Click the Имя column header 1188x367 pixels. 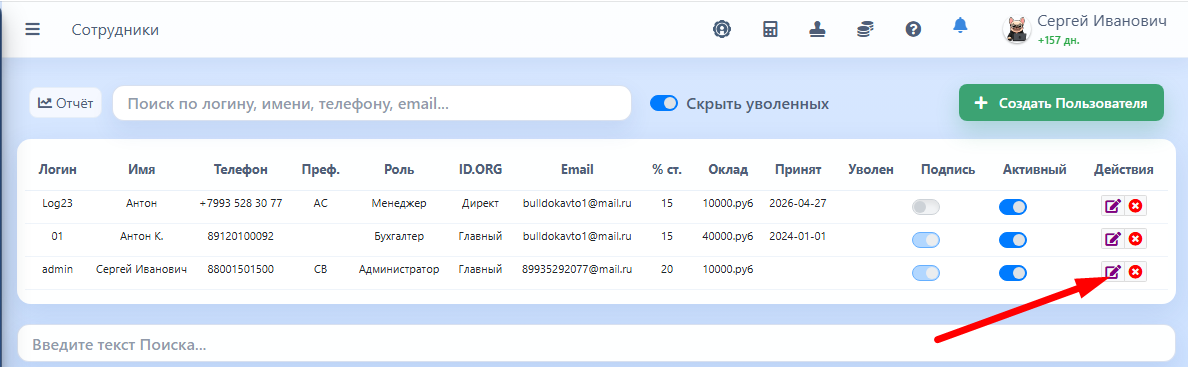tap(142, 170)
